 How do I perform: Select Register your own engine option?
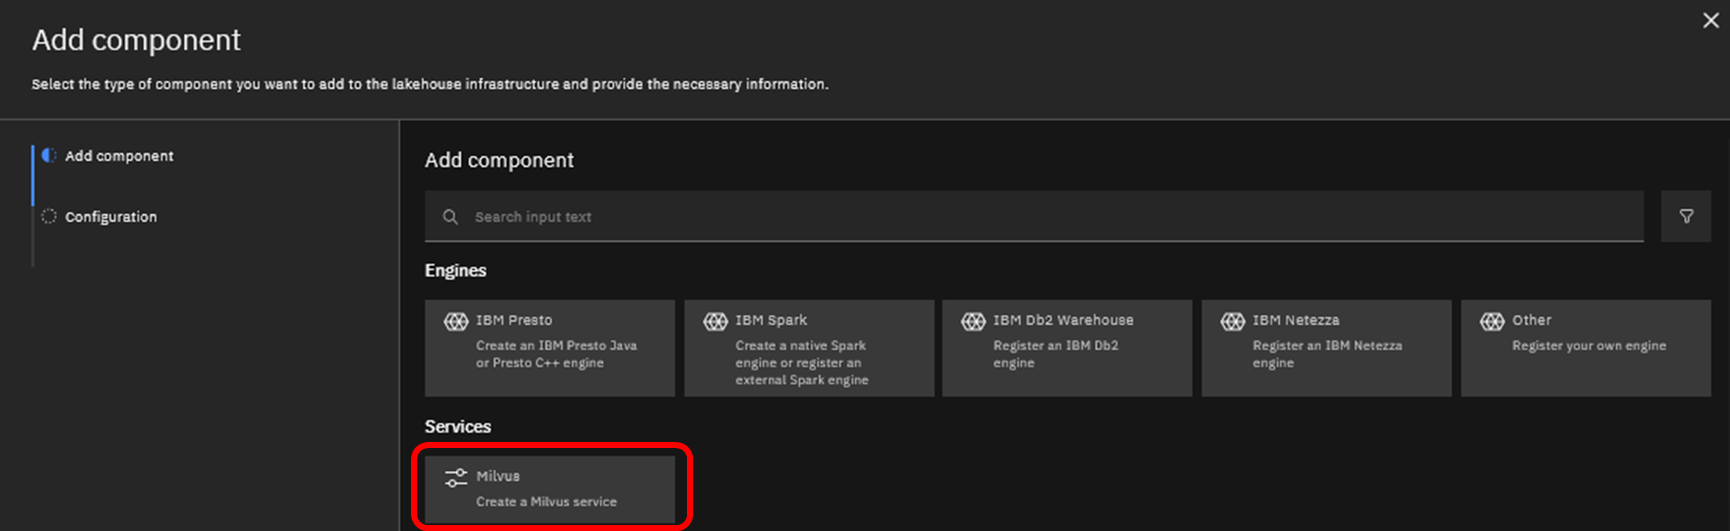(x=1588, y=346)
